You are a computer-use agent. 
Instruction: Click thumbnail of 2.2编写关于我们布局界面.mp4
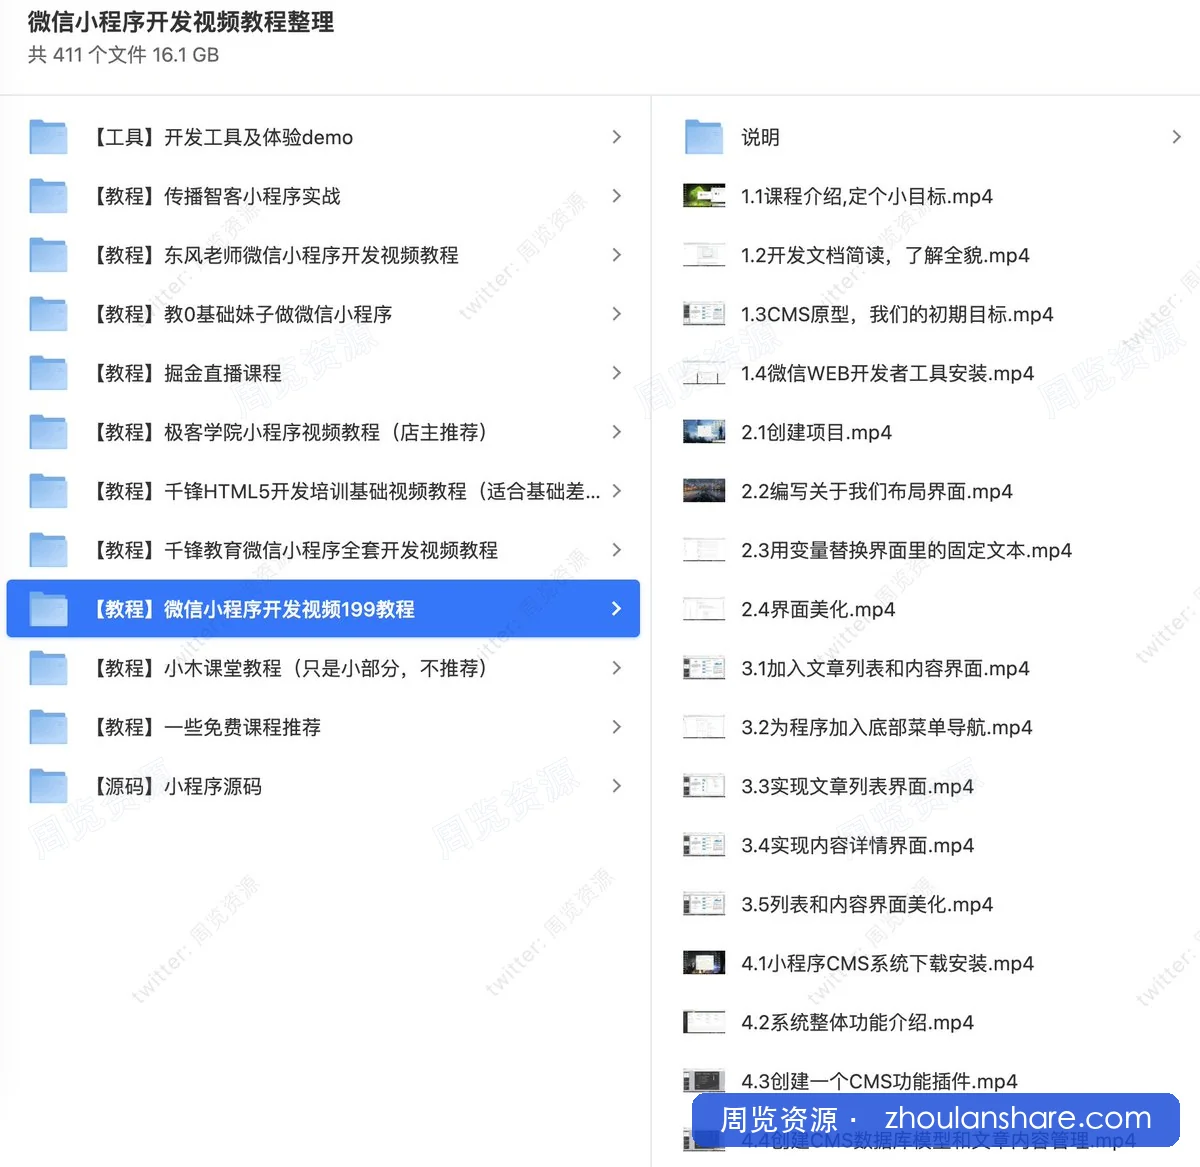pos(704,491)
